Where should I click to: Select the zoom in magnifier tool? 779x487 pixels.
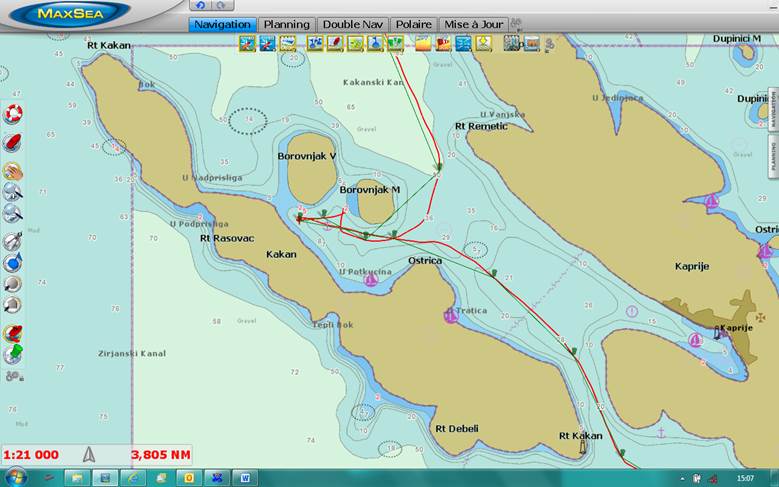click(13, 192)
